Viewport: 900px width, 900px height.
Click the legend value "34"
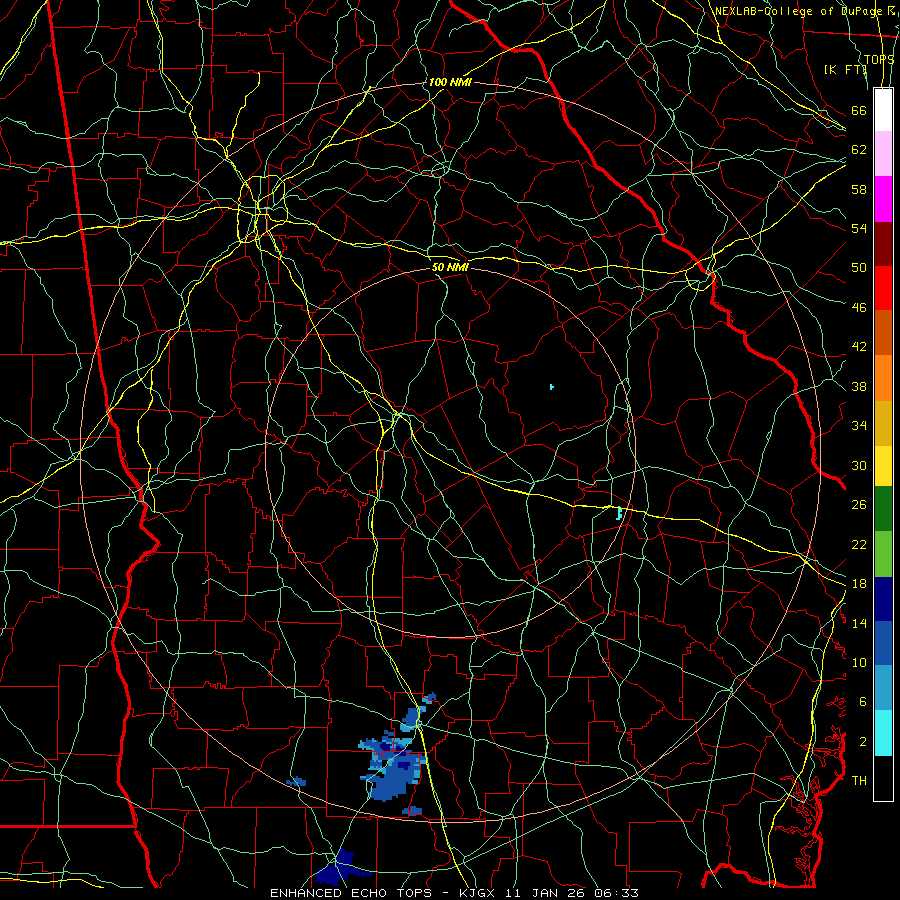pyautogui.click(x=859, y=426)
